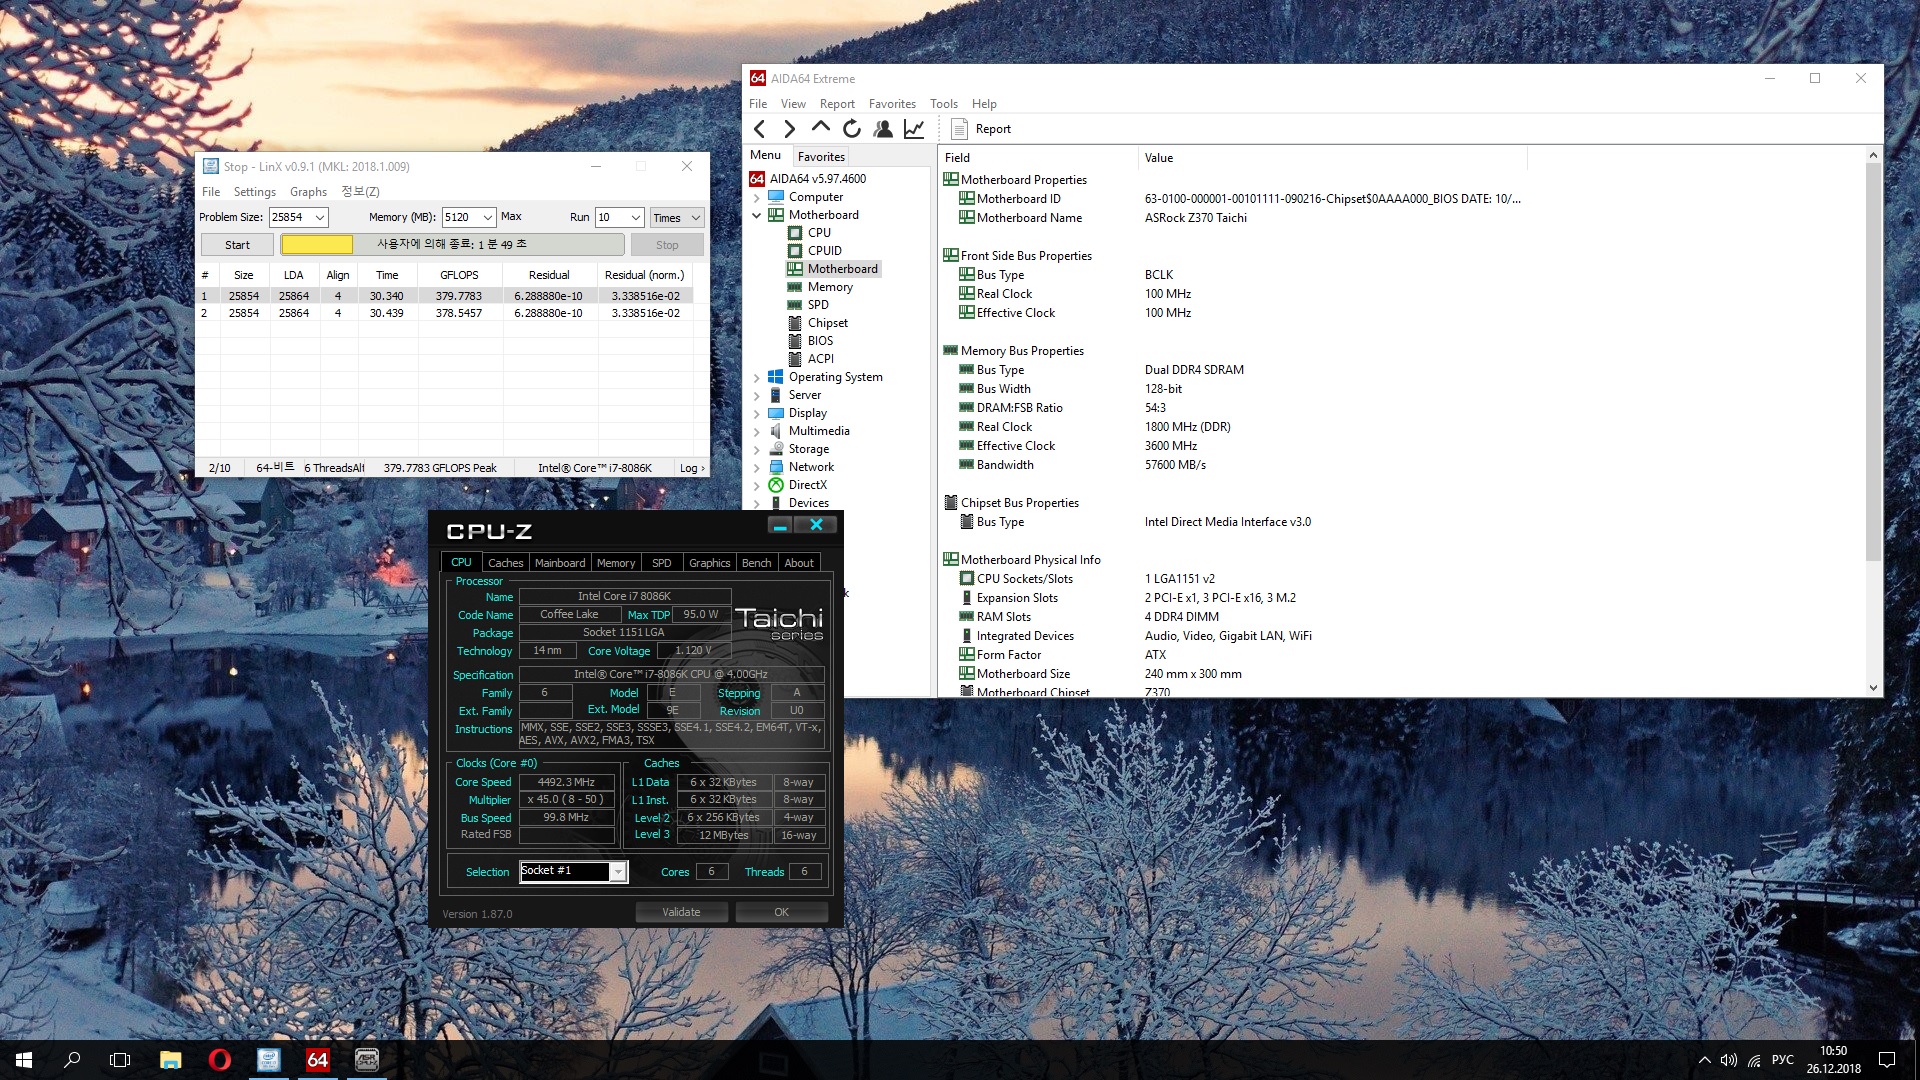Expand the Storage tree node
1920x1080 pixels.
(x=757, y=450)
